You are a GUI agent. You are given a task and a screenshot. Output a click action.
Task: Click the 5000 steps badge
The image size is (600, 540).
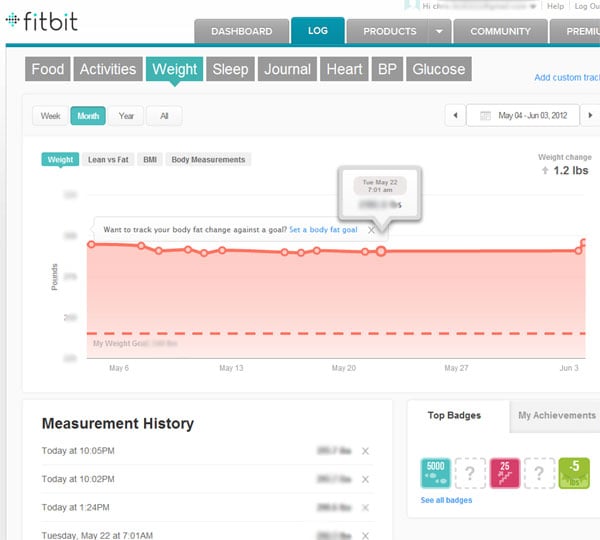point(436,473)
